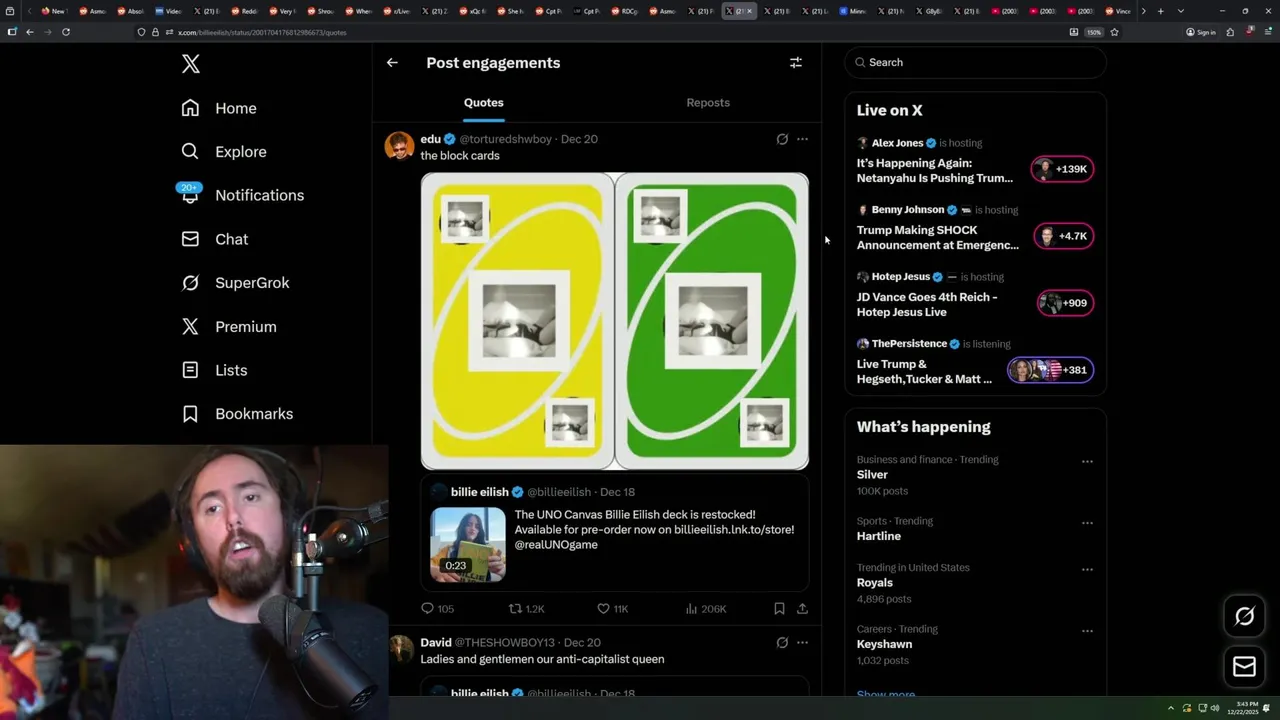
Task: Join Benny Johnson live space +4.7K
Action: point(1063,236)
